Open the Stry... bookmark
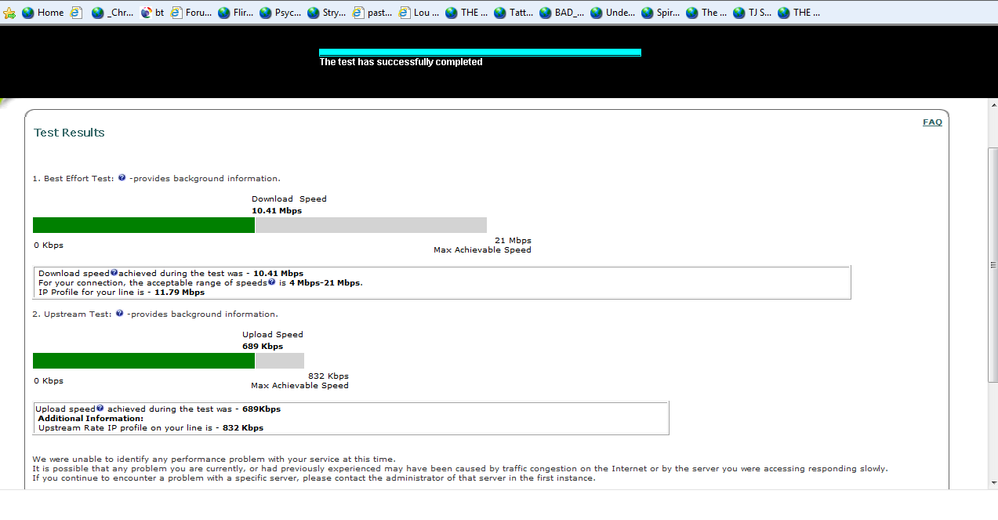This screenshot has height=520, width=998. pos(327,13)
